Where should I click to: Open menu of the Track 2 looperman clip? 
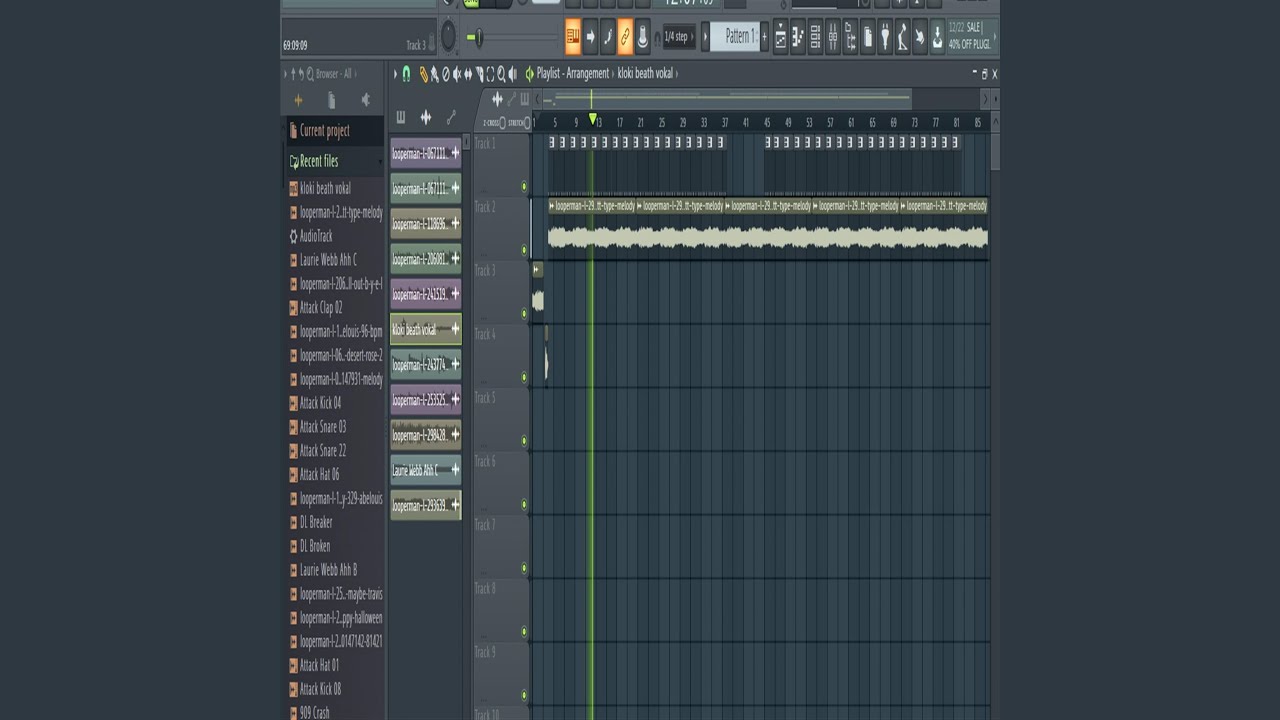tap(552, 206)
